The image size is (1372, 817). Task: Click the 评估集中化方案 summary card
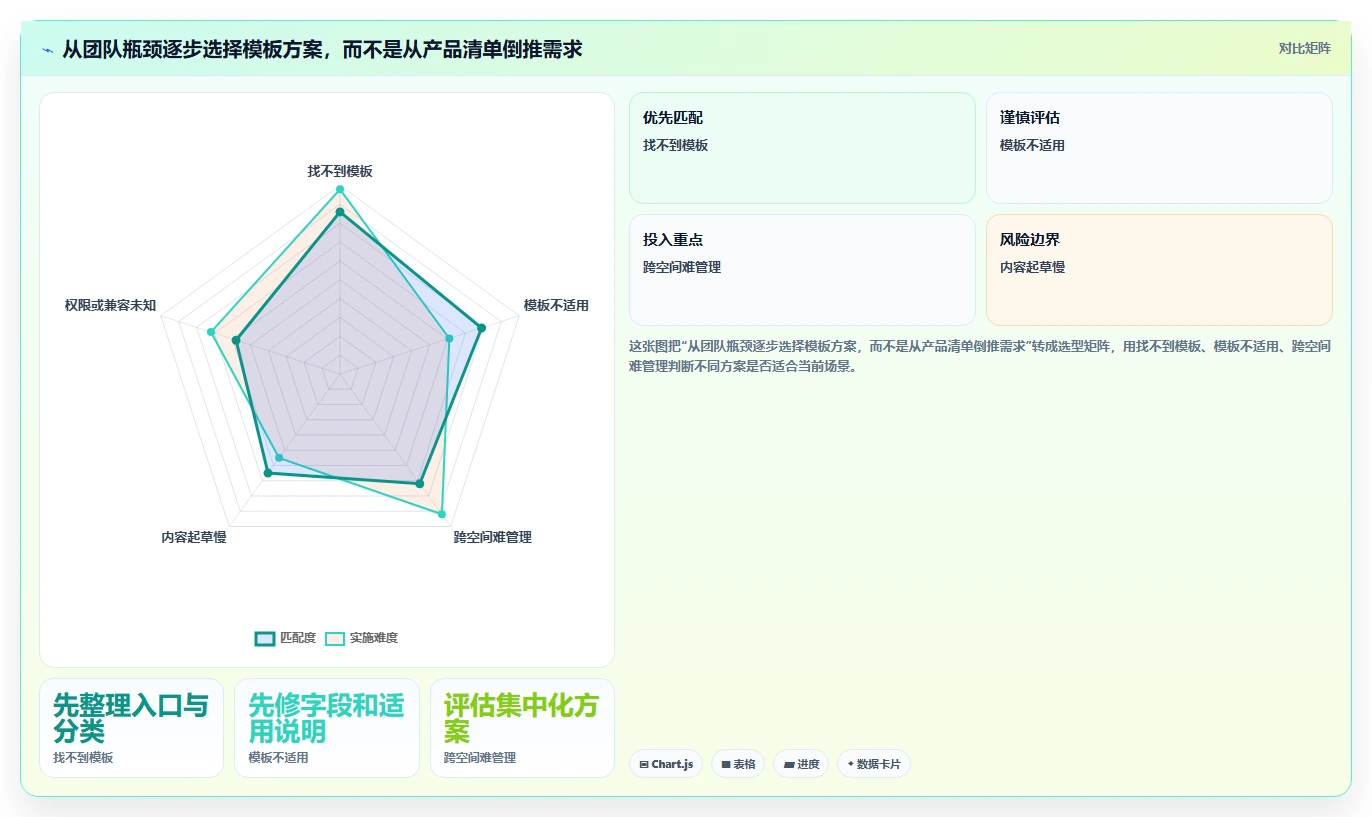[x=522, y=728]
